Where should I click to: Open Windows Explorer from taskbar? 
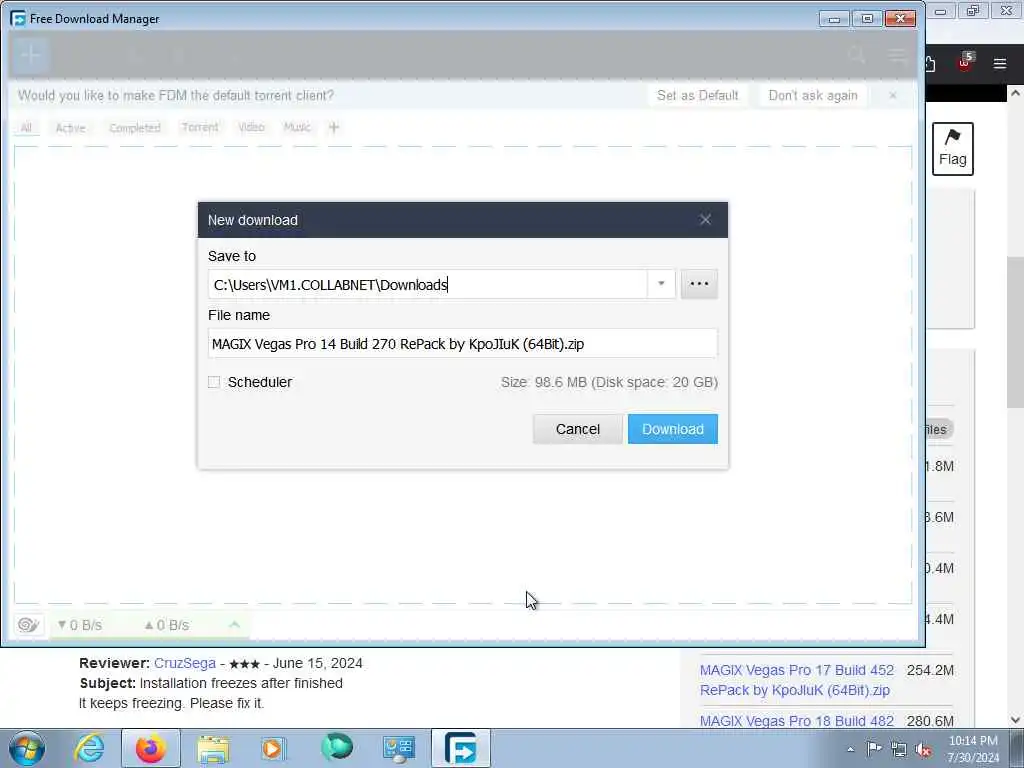click(213, 748)
